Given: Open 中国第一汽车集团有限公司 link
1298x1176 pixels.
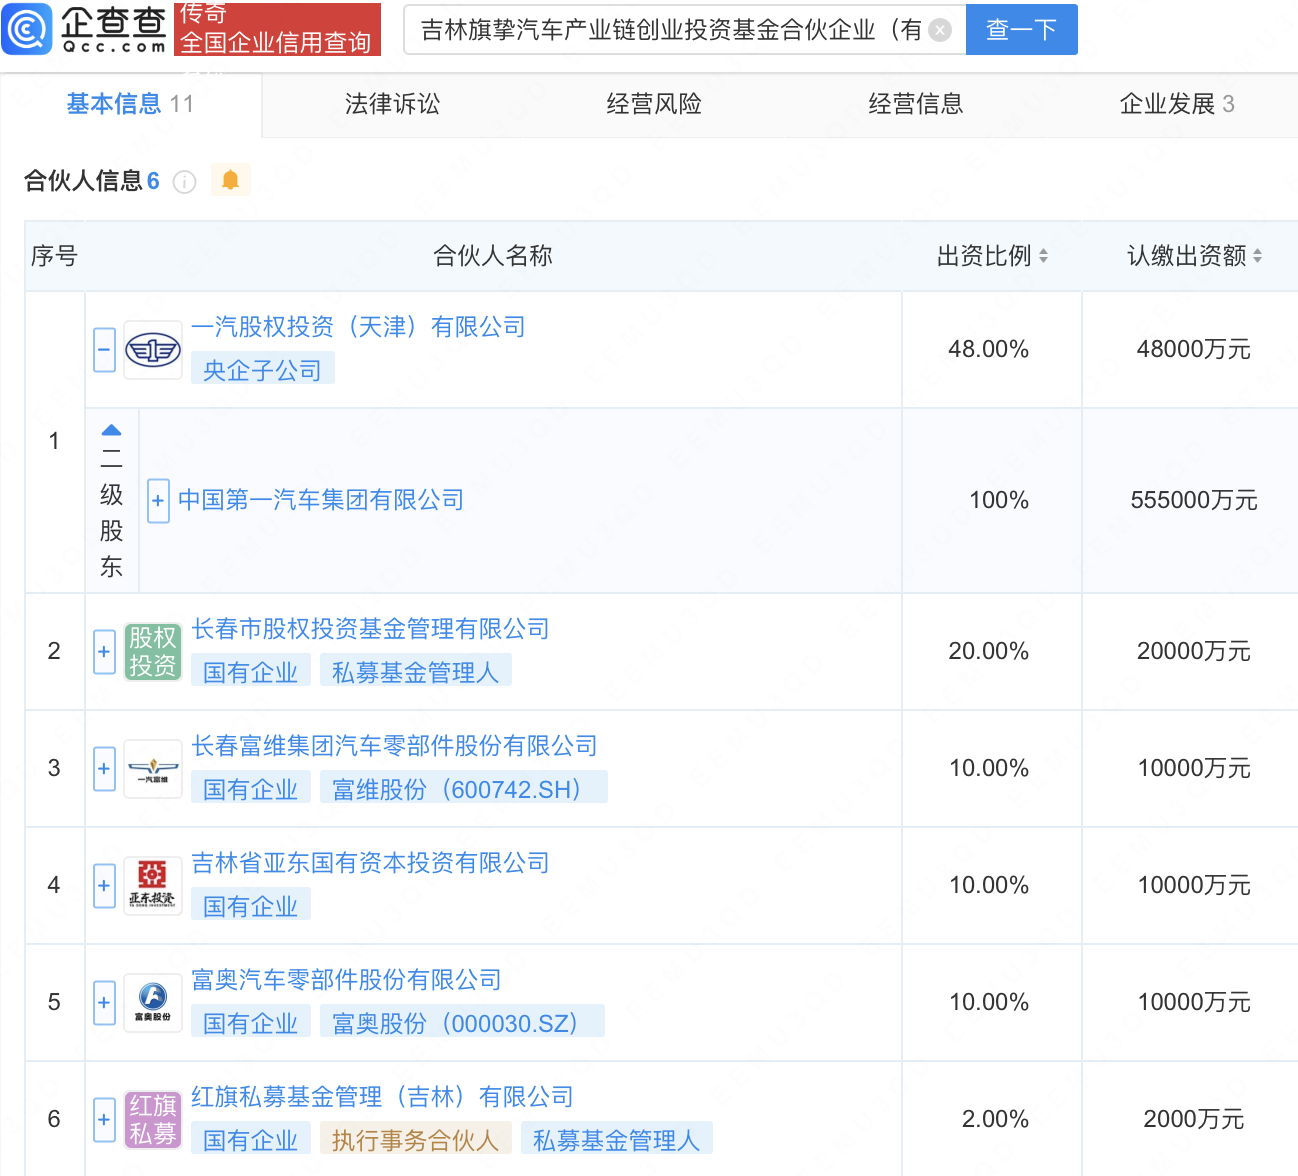Looking at the screenshot, I should (x=321, y=500).
